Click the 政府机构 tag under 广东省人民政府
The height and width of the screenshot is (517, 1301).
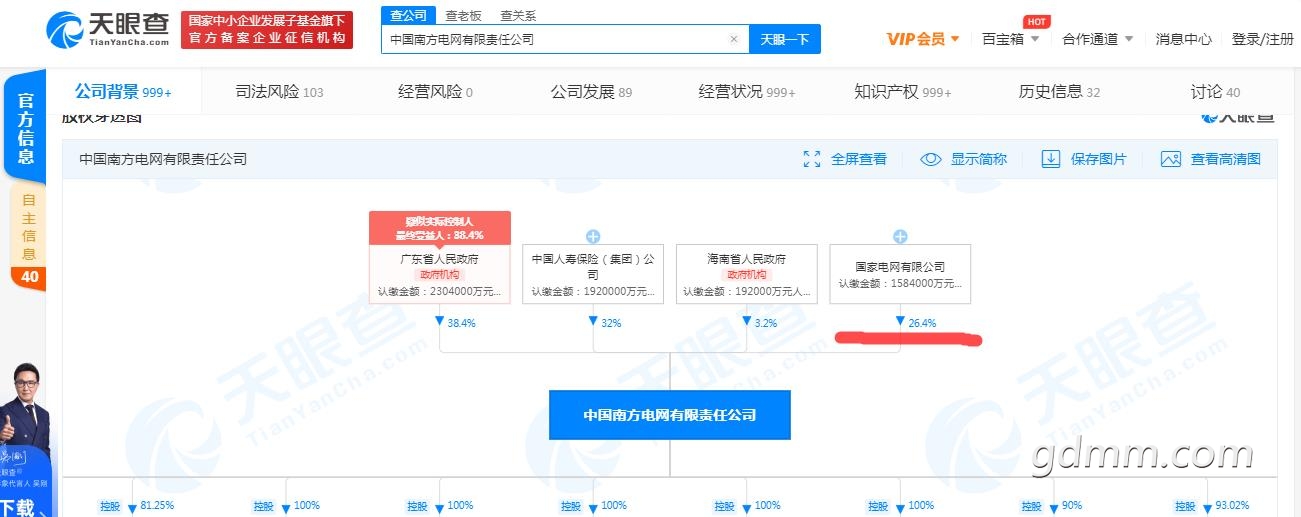pyautogui.click(x=440, y=275)
